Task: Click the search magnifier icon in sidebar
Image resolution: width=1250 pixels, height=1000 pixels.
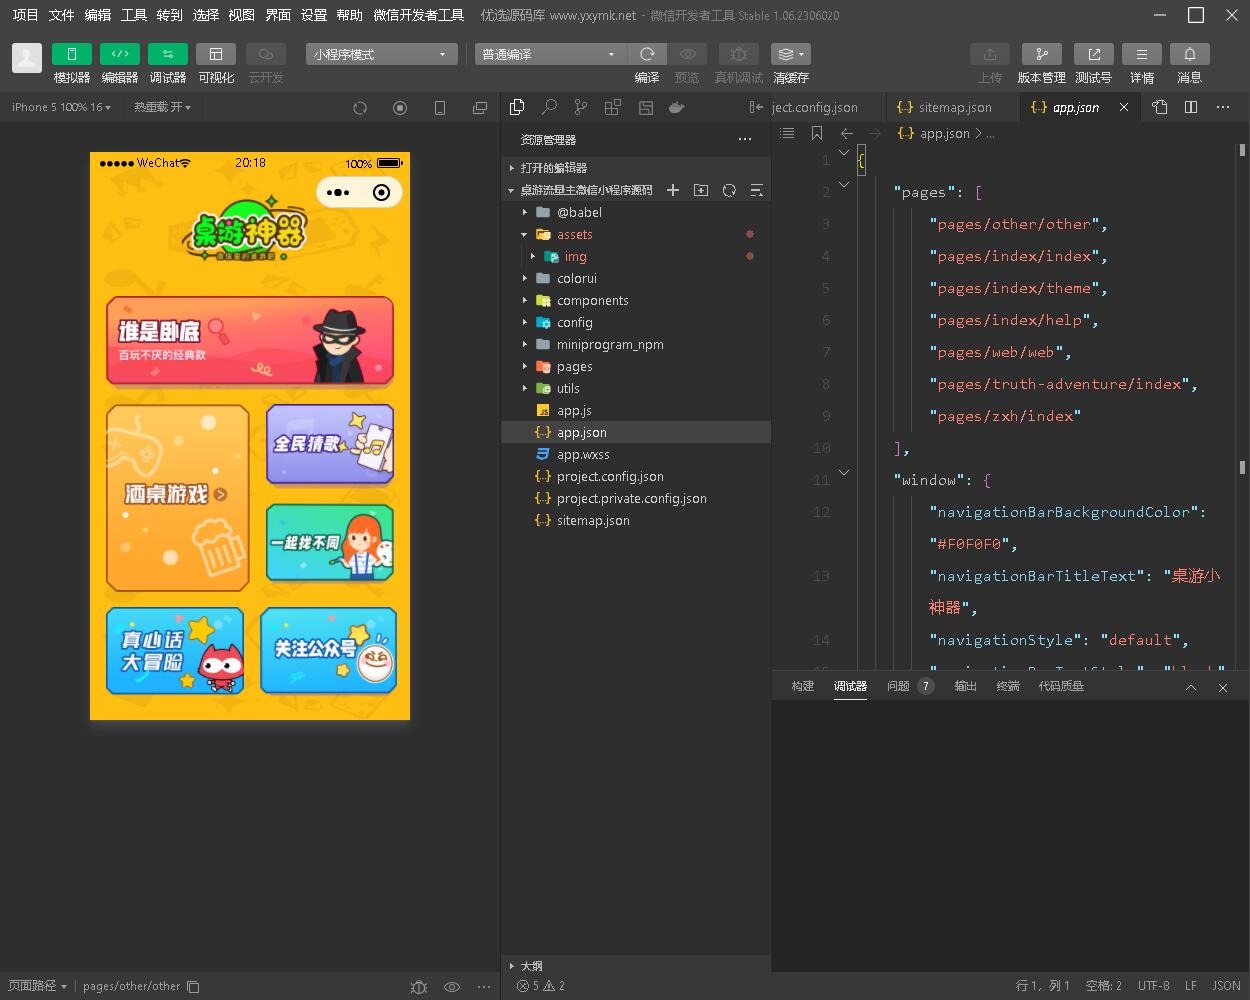Action: click(549, 107)
